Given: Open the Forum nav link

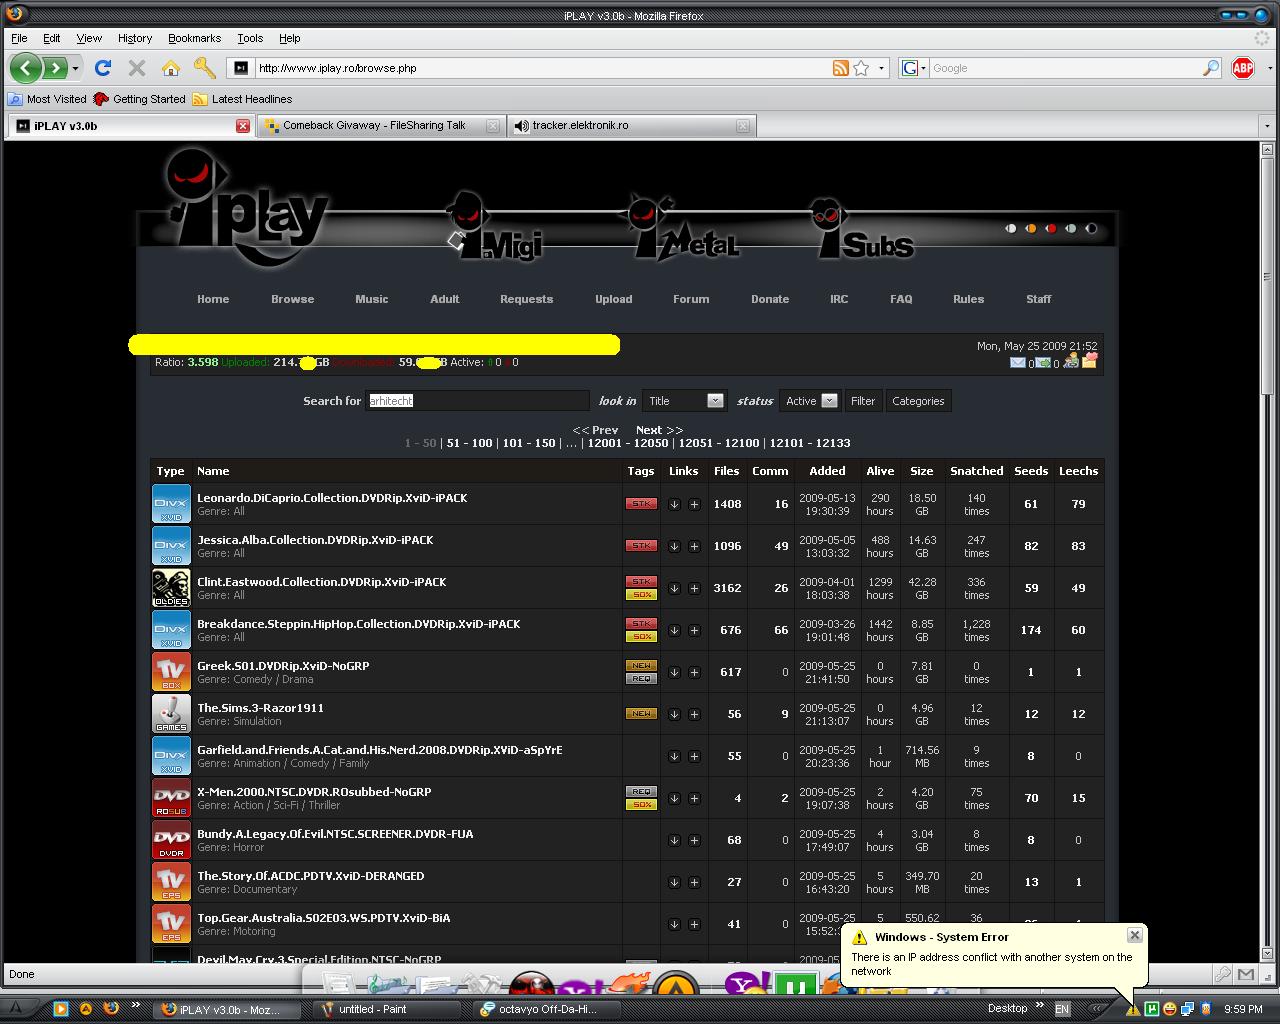Looking at the screenshot, I should pyautogui.click(x=691, y=299).
